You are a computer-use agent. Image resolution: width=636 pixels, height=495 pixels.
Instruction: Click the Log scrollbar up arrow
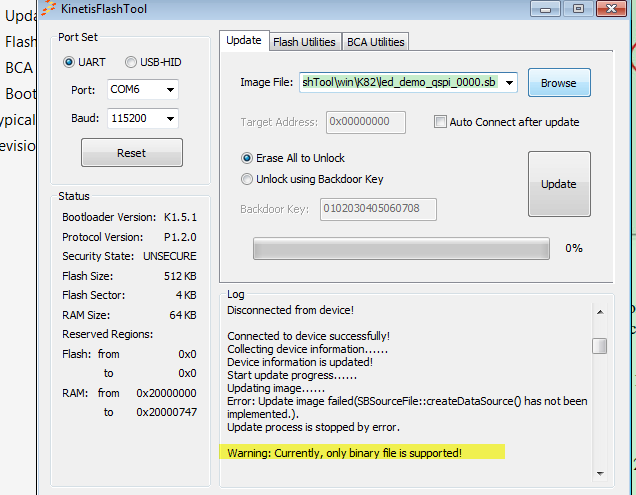600,312
